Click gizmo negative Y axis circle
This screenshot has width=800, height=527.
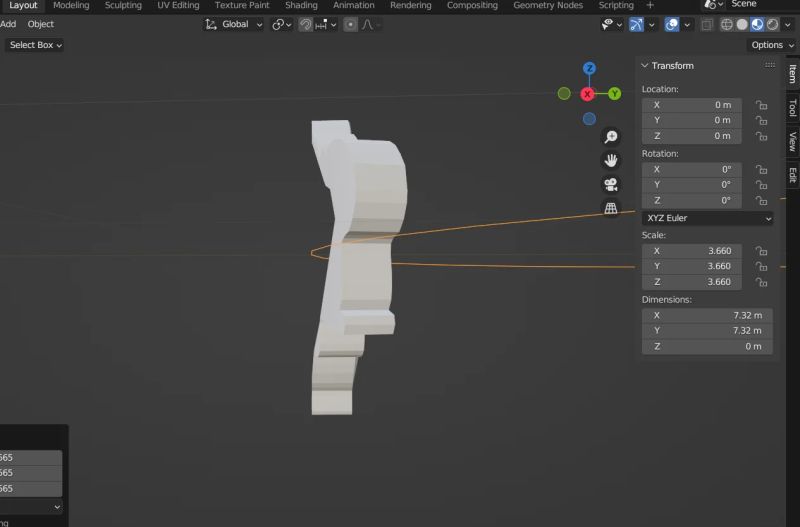564,93
